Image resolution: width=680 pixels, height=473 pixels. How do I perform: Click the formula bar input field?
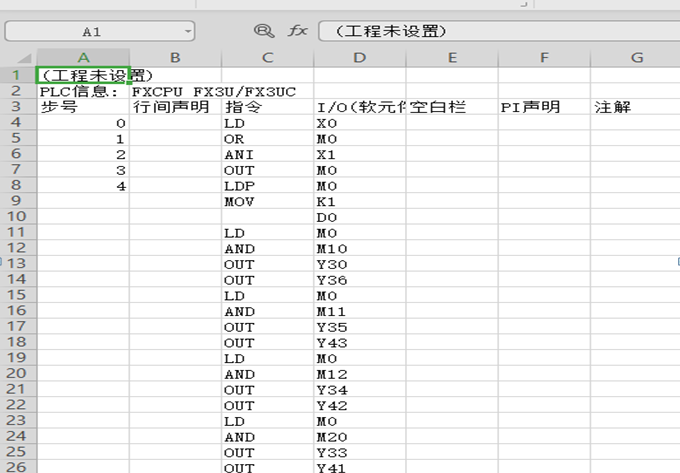point(499,31)
